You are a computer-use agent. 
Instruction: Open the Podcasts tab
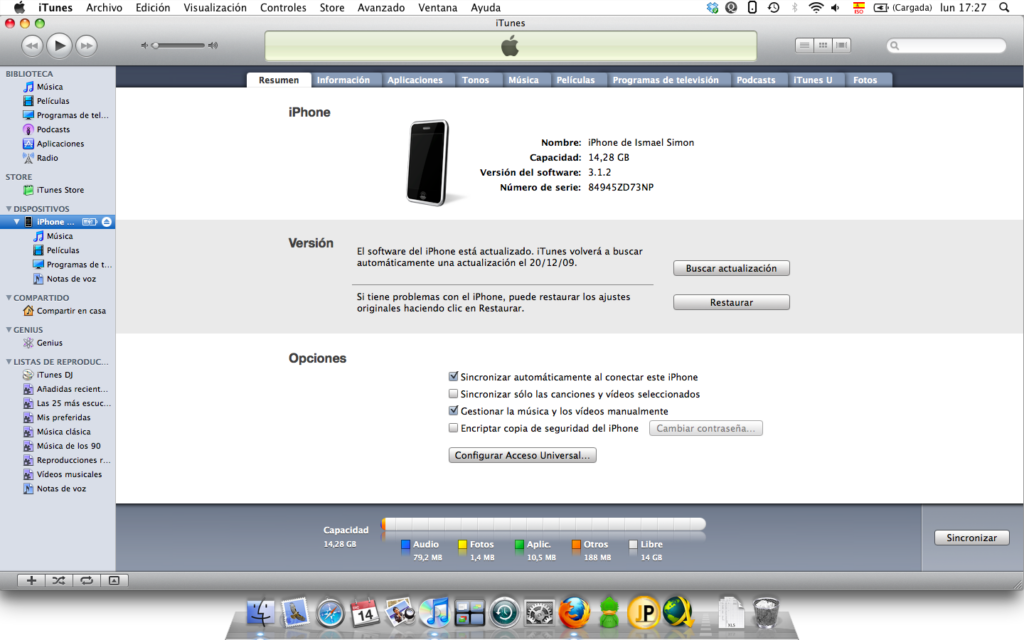(x=756, y=80)
